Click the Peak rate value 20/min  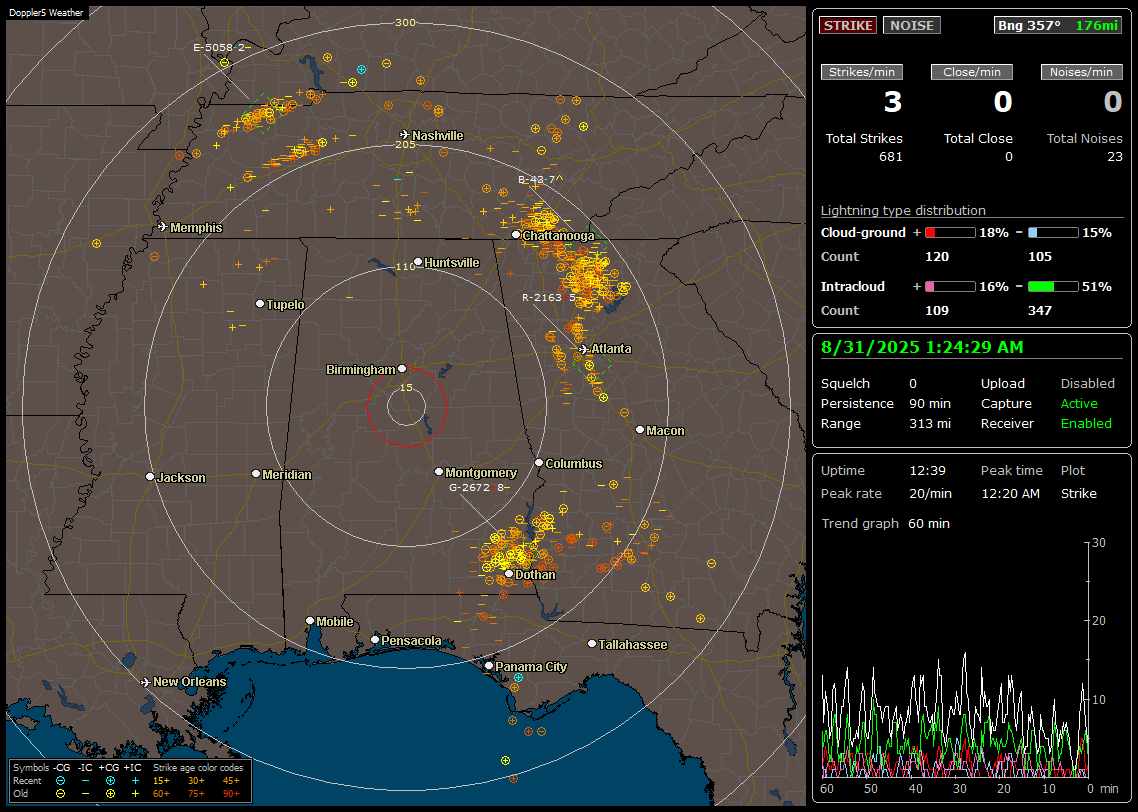click(x=930, y=494)
